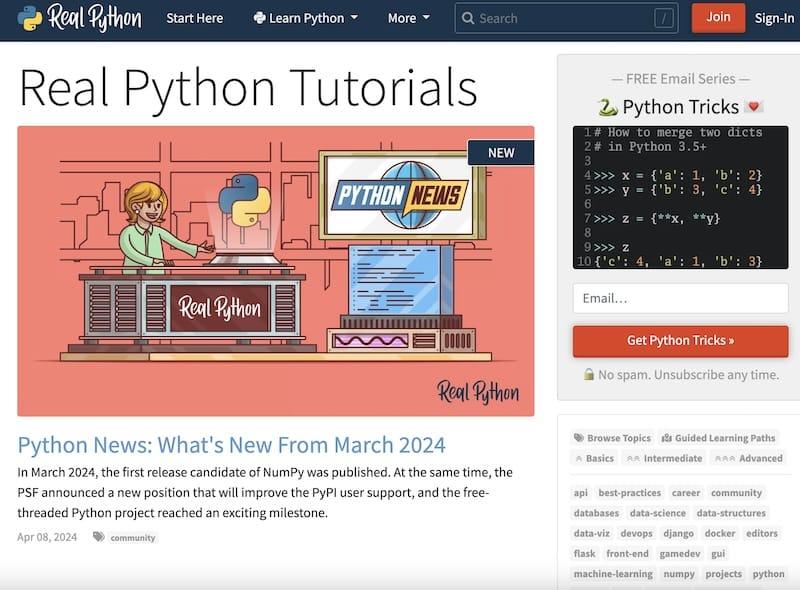The height and width of the screenshot is (590, 800).
Task: Click the Sign-In link
Action: (774, 18)
